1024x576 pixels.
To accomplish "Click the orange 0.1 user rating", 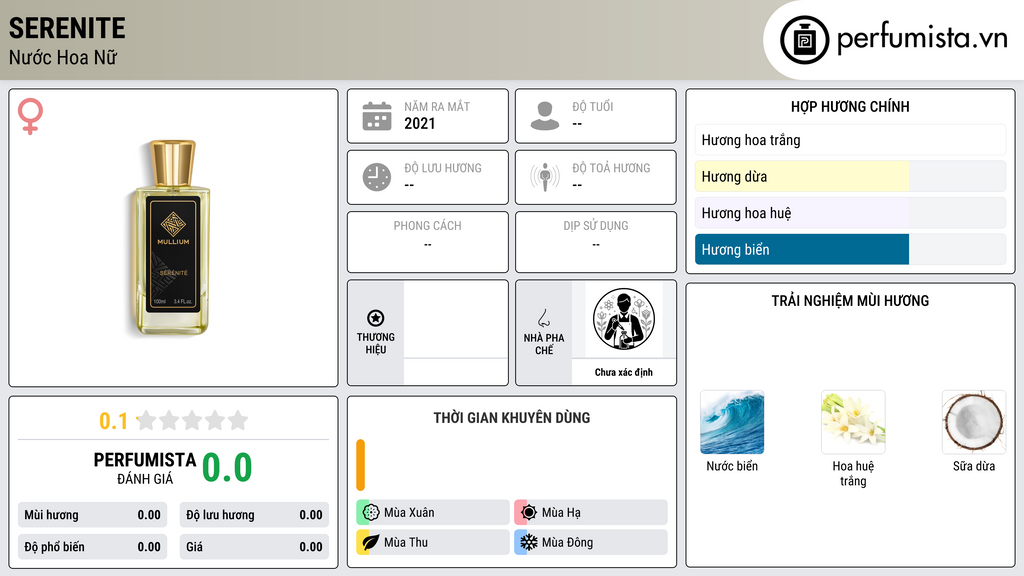I will tap(113, 421).
